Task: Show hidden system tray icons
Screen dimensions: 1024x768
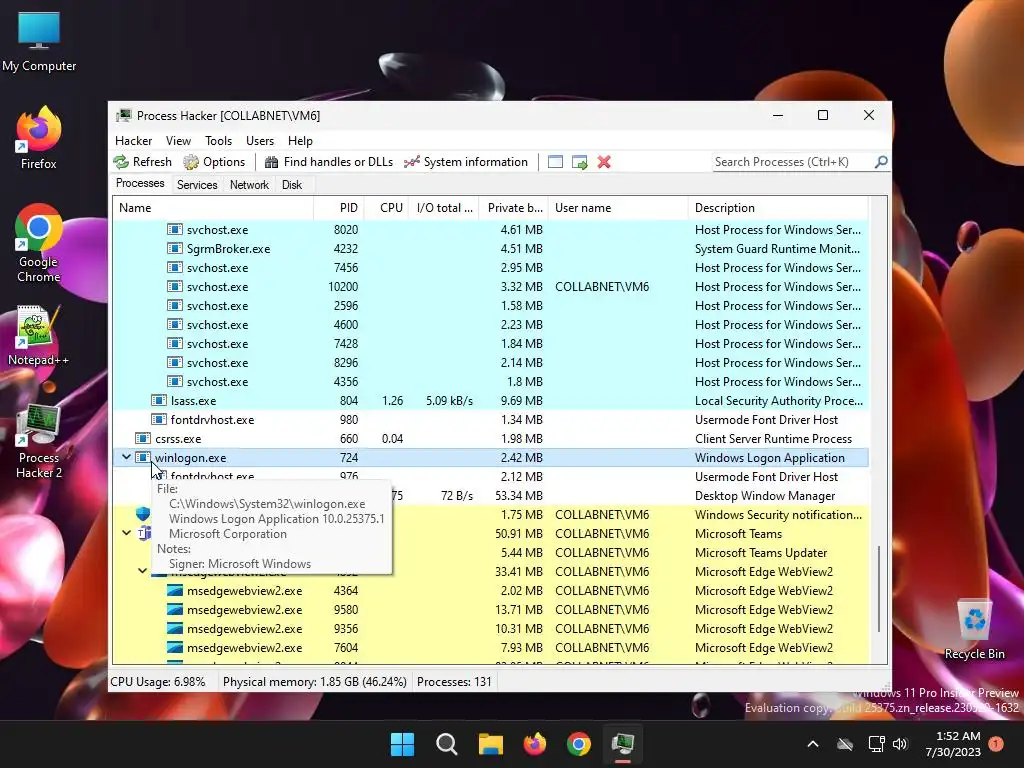Action: (x=813, y=744)
